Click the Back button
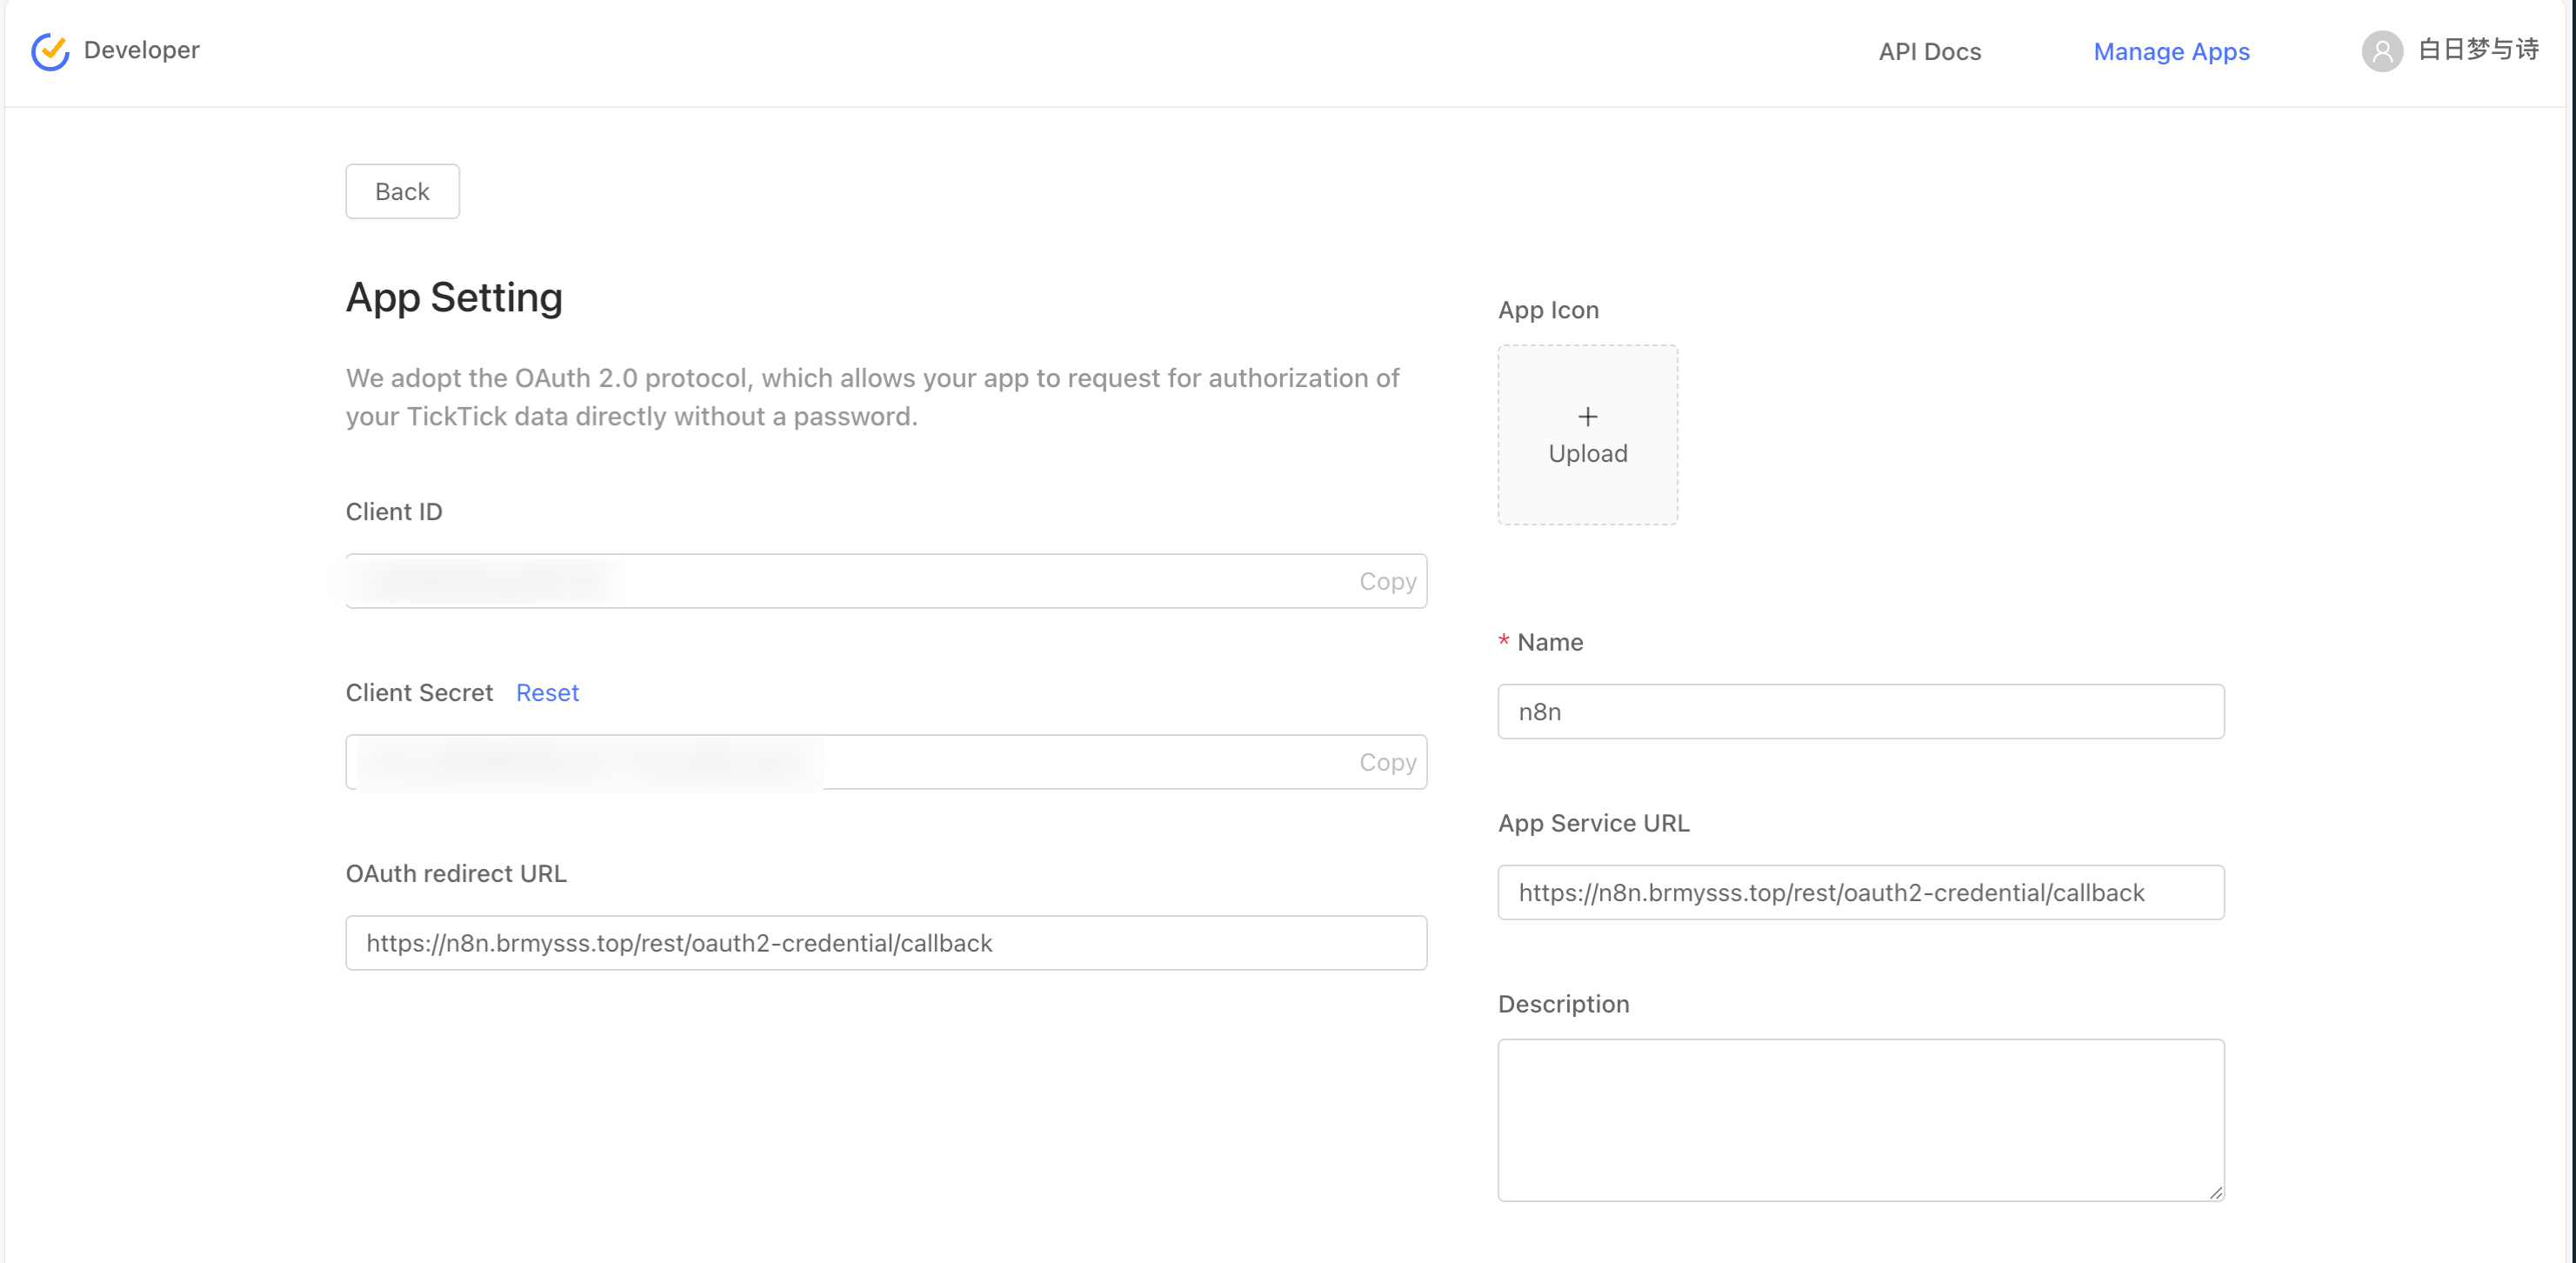The image size is (2576, 1263). point(402,191)
